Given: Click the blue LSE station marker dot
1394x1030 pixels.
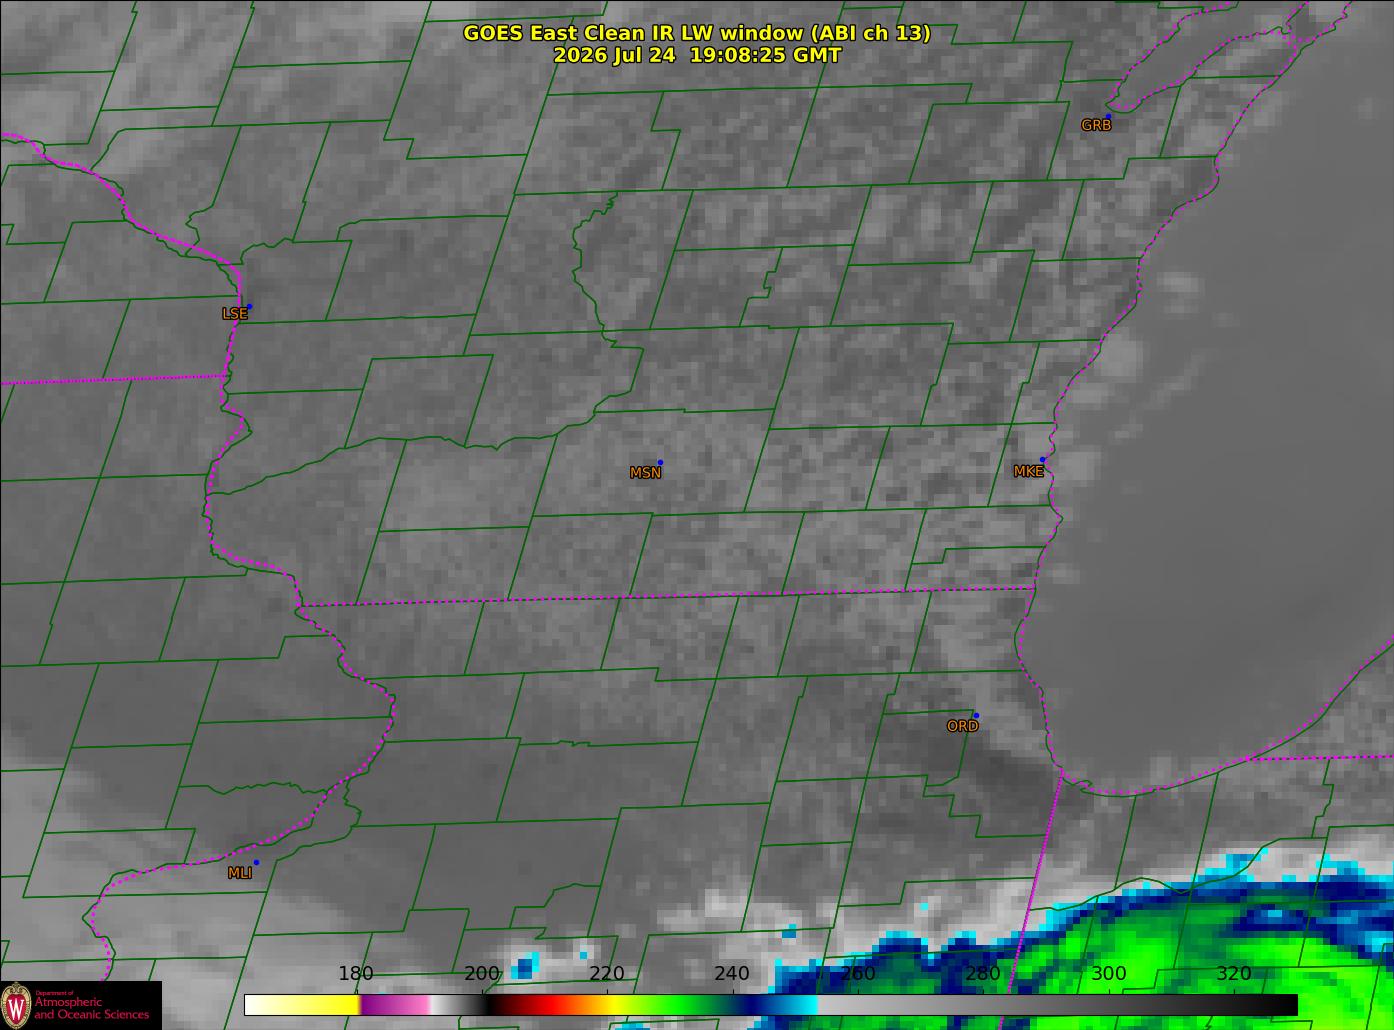Looking at the screenshot, I should (249, 307).
